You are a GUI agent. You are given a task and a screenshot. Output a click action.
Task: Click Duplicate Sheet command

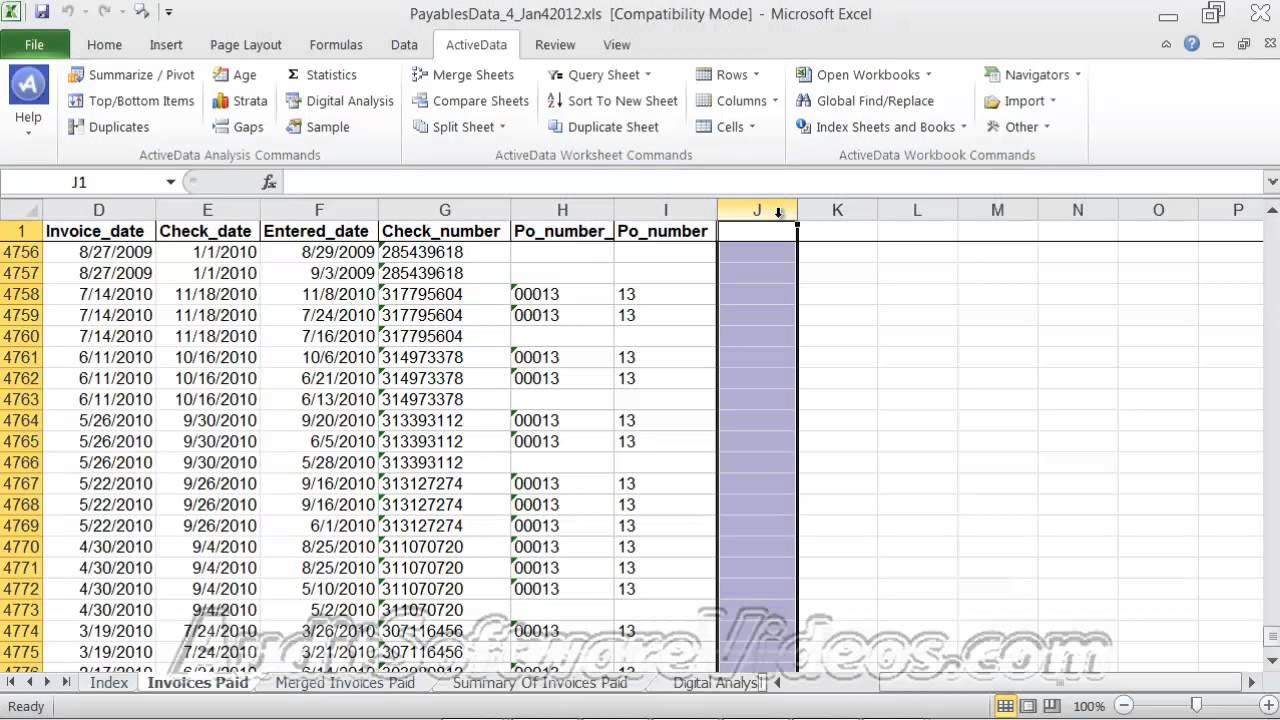pos(603,127)
